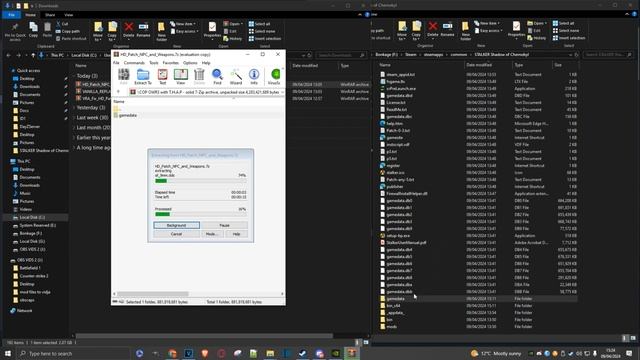Screen dimensions: 640x360
Task: Click the current file extraction progress bar
Action: [x=200, y=181]
